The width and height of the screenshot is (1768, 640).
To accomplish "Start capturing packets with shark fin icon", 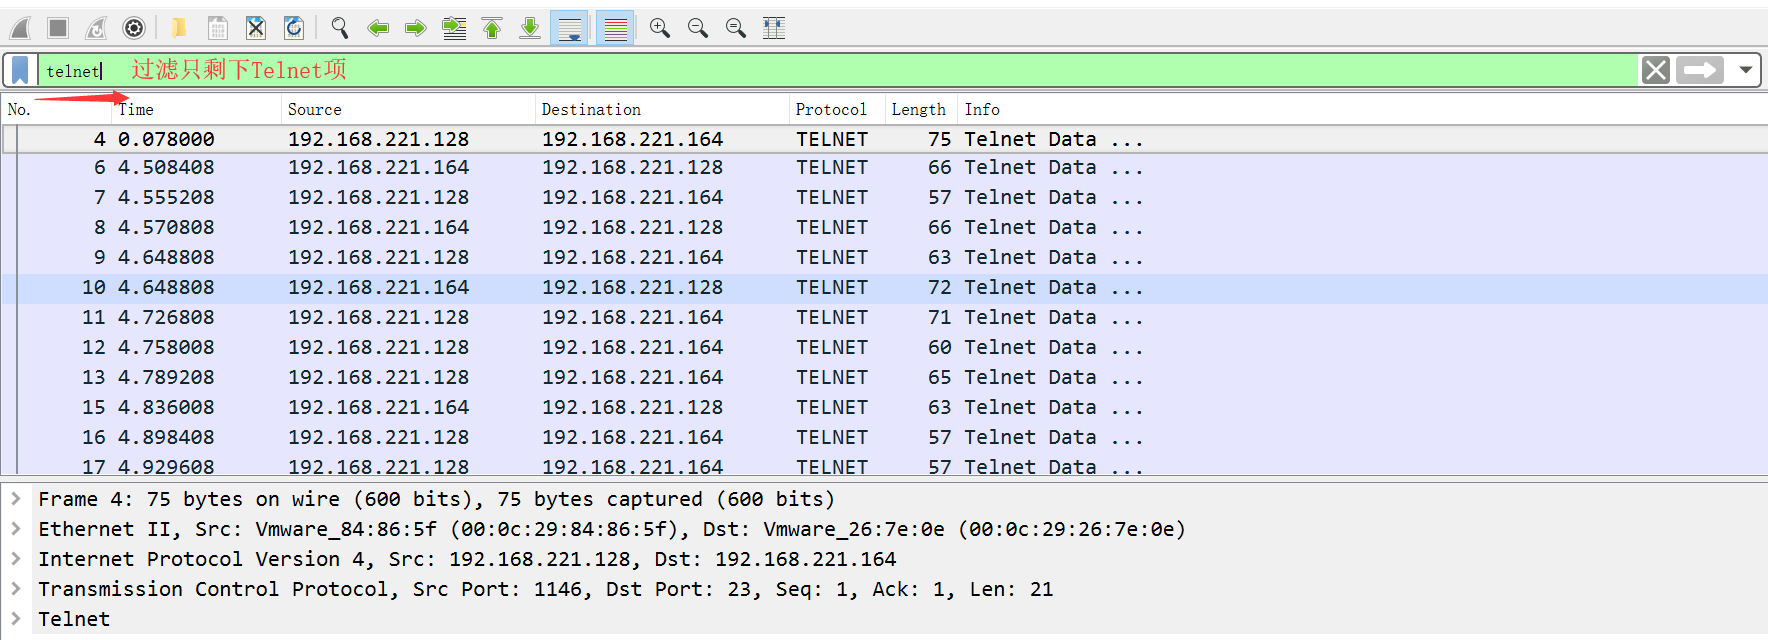I will pos(20,28).
